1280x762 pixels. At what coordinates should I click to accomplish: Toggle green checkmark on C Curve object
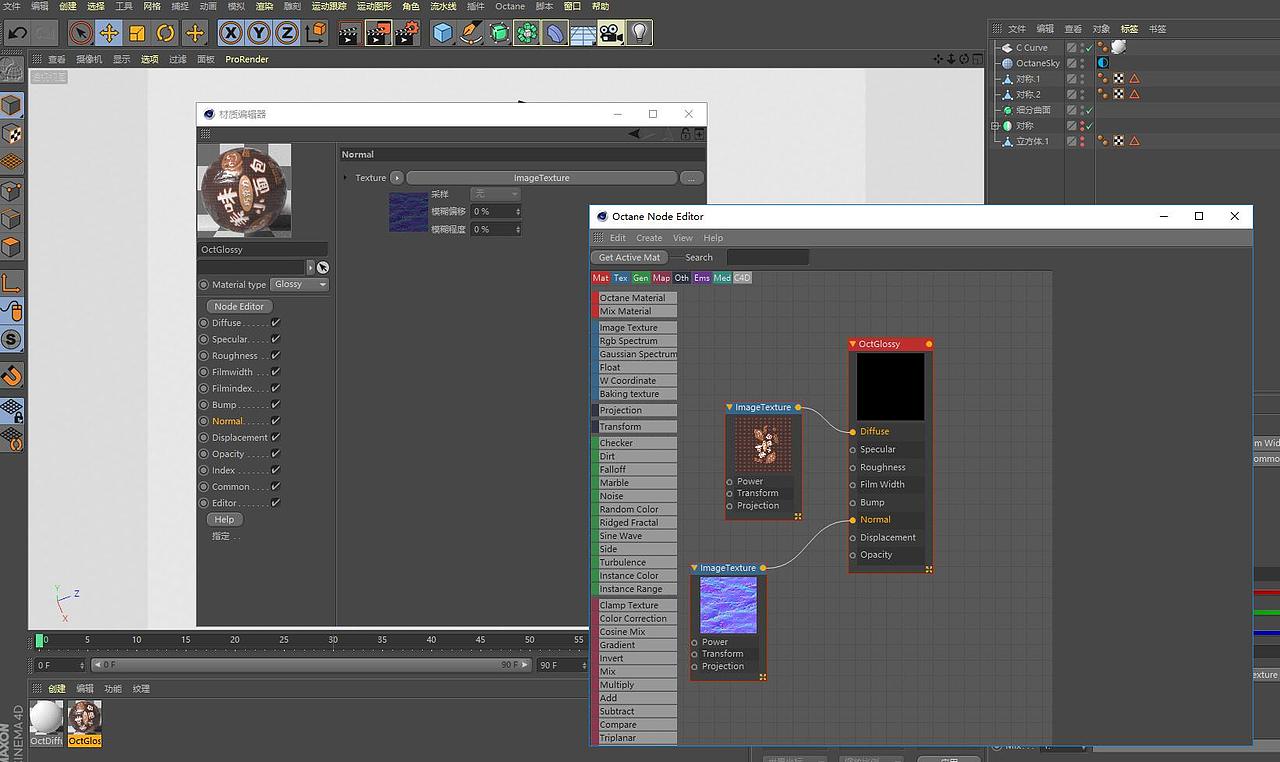[1089, 47]
